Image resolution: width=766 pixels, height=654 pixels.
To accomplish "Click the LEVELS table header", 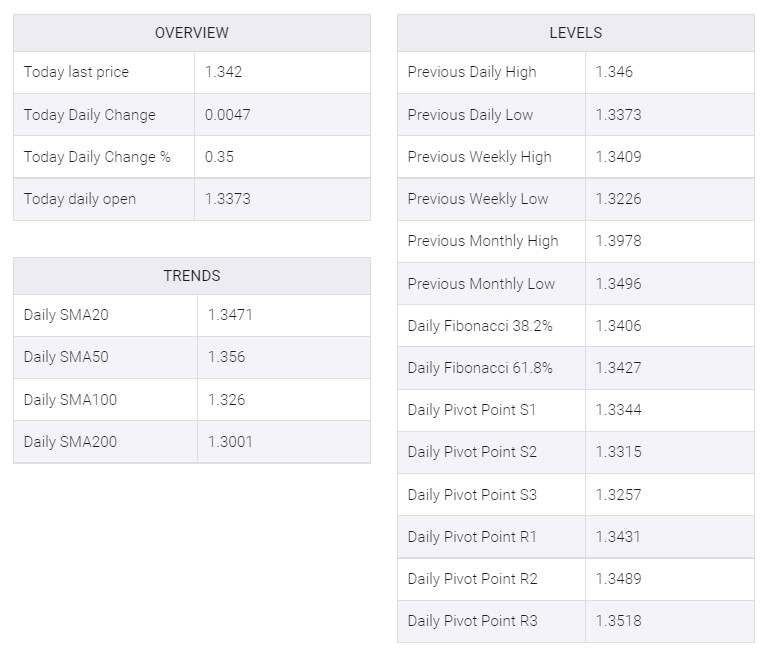I will click(x=575, y=33).
